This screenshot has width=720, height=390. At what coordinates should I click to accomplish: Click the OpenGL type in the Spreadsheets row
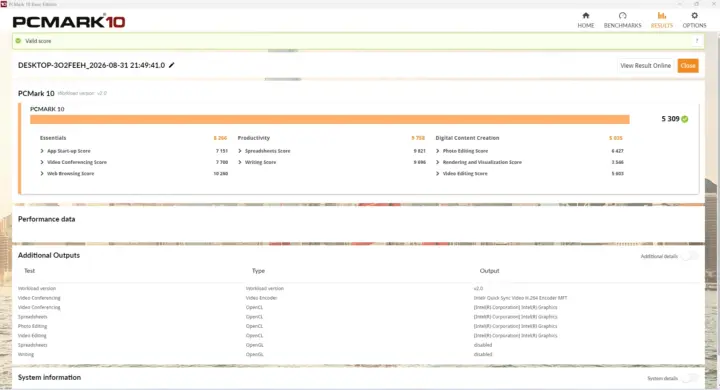(x=254, y=345)
